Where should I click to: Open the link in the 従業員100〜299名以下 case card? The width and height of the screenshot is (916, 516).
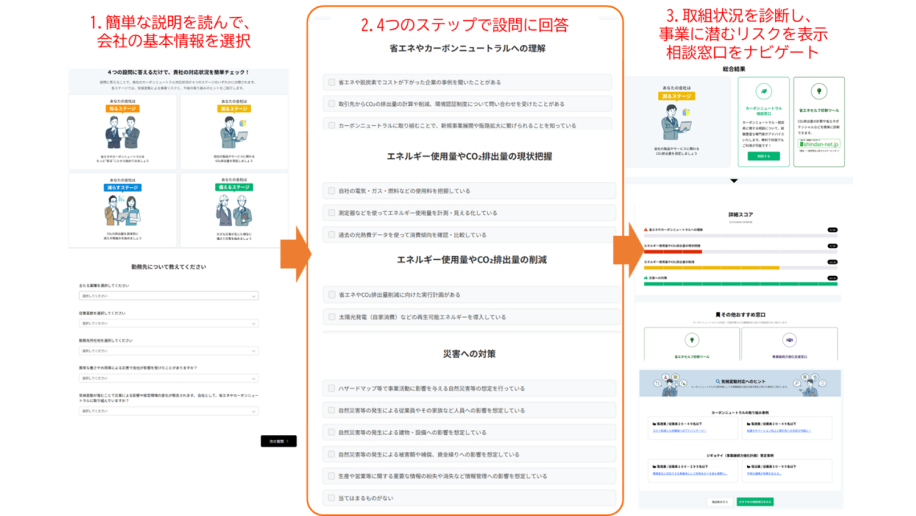pyautogui.click(x=689, y=473)
